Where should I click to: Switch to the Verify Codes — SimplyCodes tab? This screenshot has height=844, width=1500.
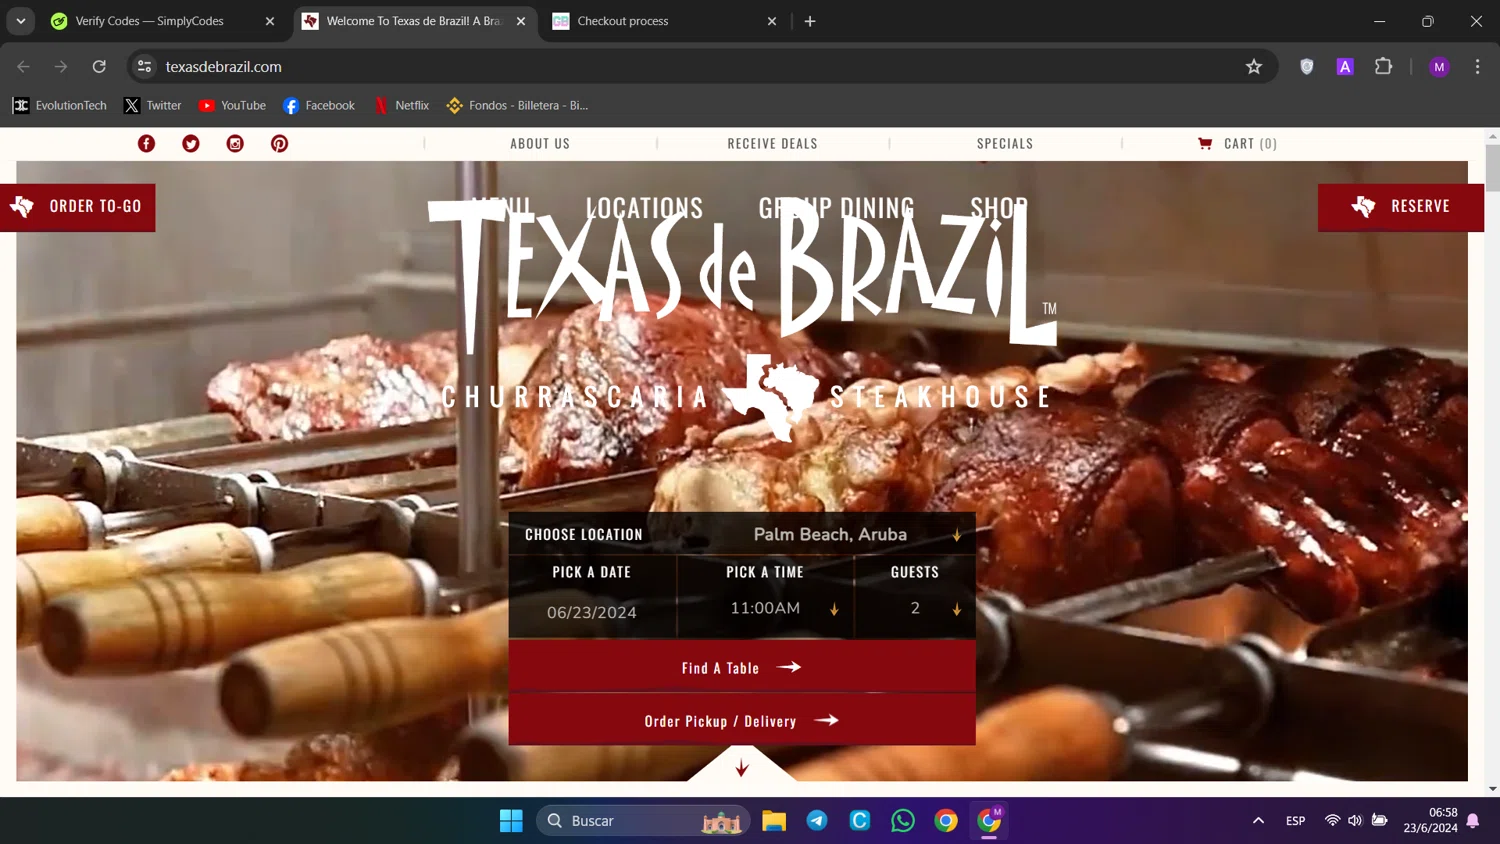(149, 21)
